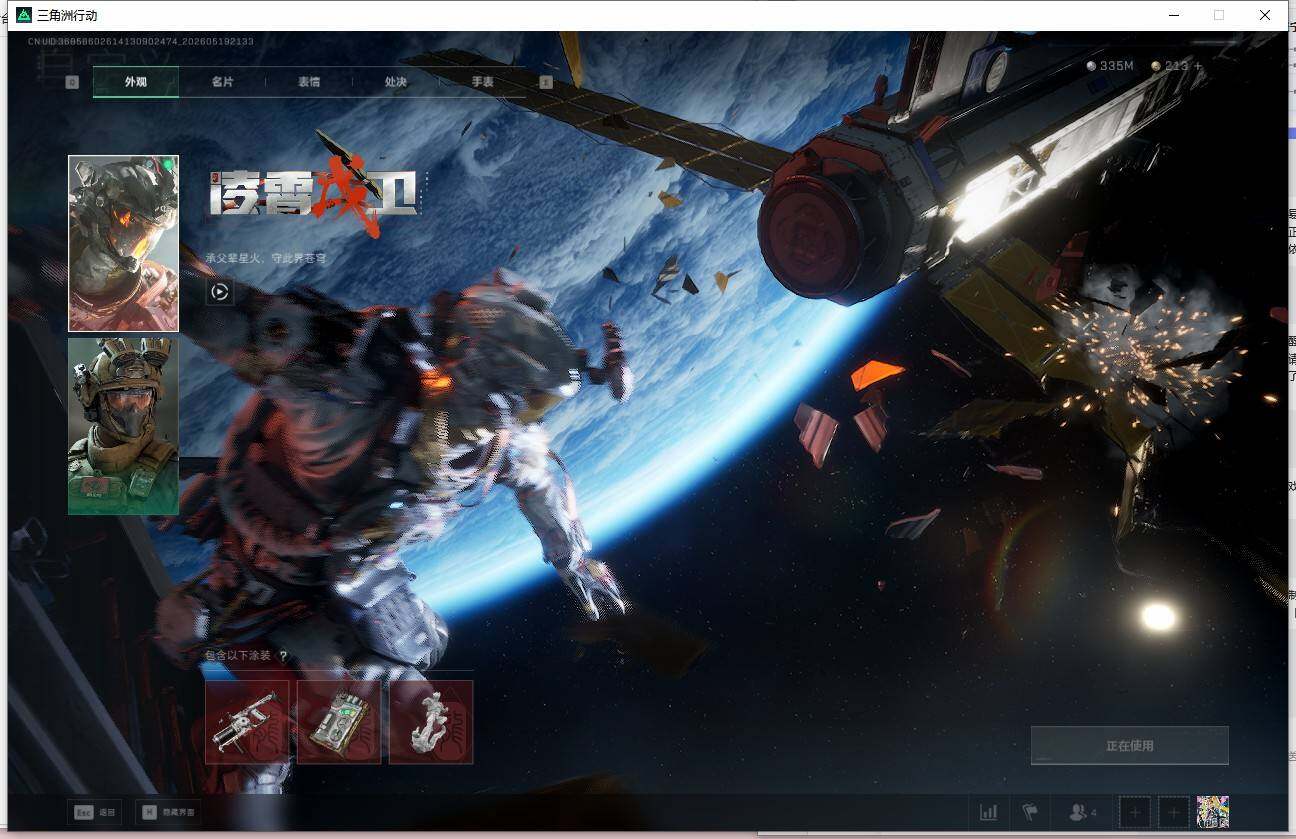Screen dimensions: 1296x839
Task: Click the second empty squad slot plus
Action: click(1174, 813)
